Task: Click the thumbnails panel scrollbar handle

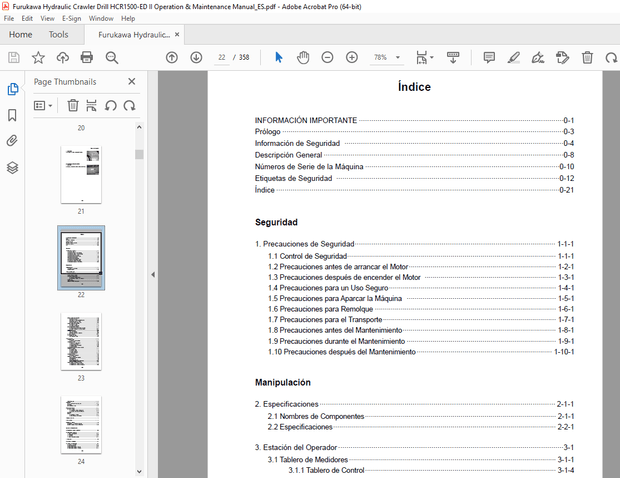Action: point(139,154)
